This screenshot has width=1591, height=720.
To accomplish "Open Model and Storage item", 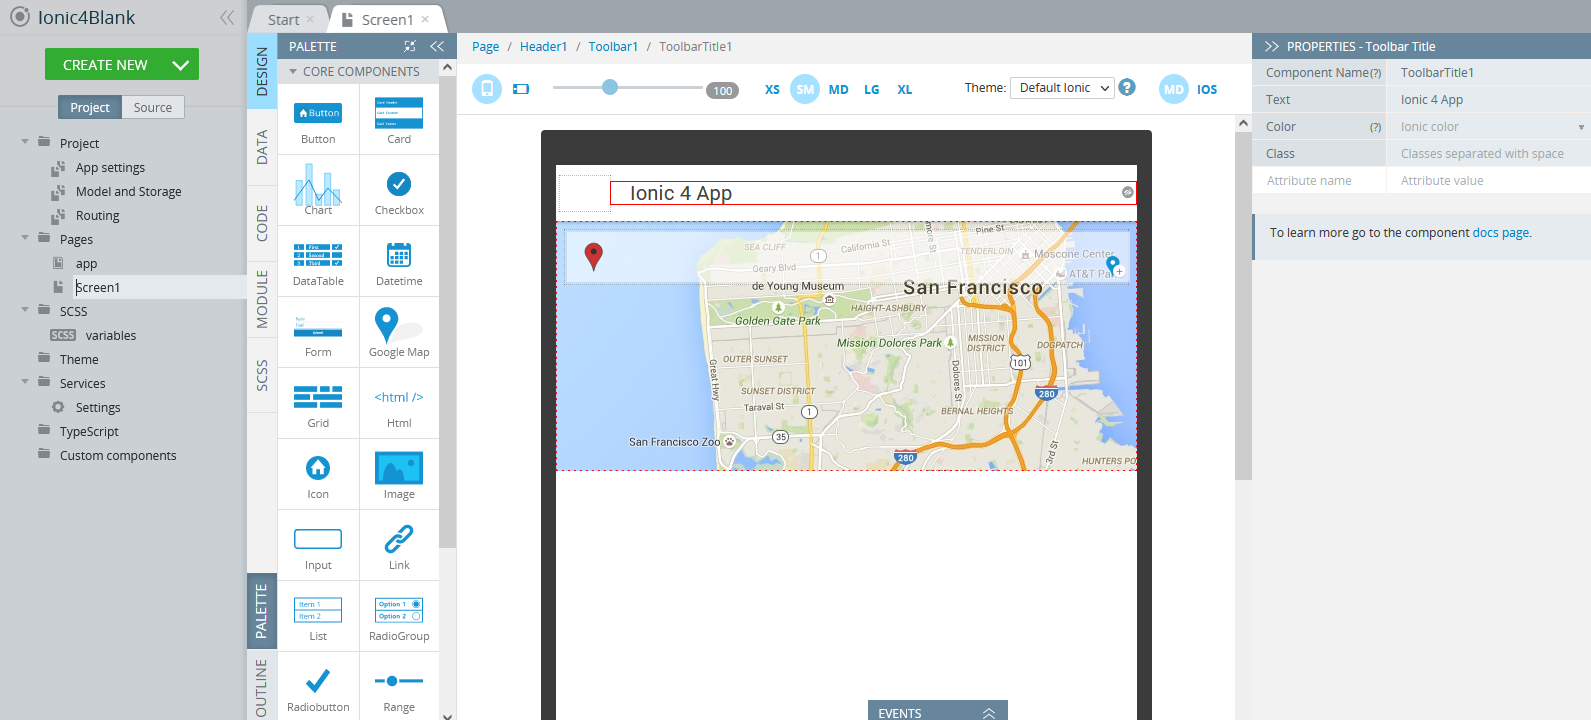I will point(128,191).
